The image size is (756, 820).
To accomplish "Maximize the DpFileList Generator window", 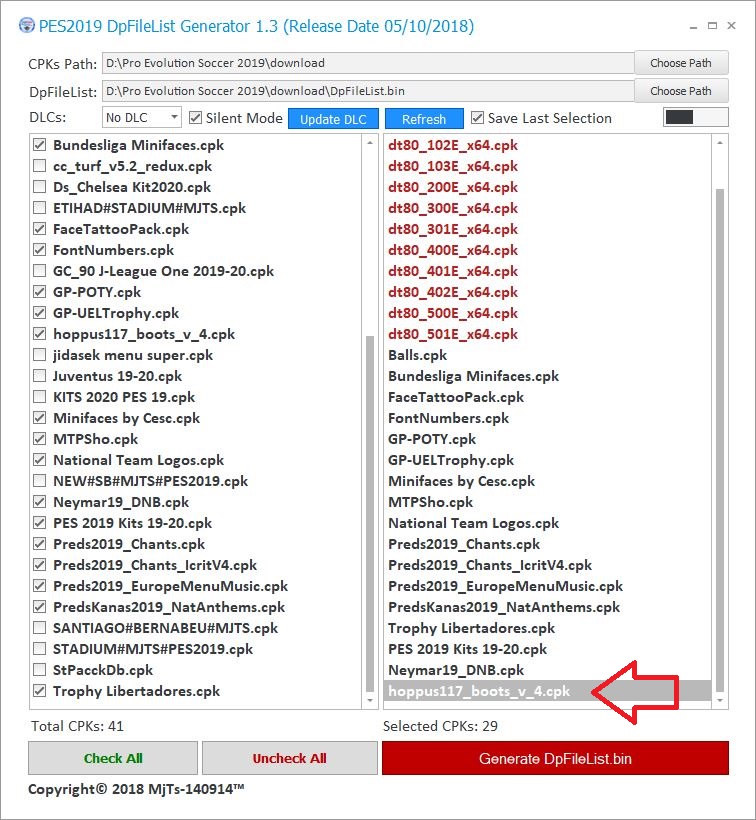I will [x=712, y=26].
